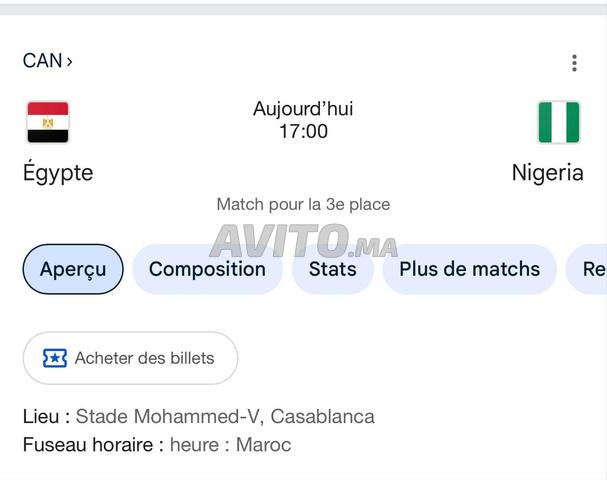Open the Stats tab

pyautogui.click(x=332, y=269)
